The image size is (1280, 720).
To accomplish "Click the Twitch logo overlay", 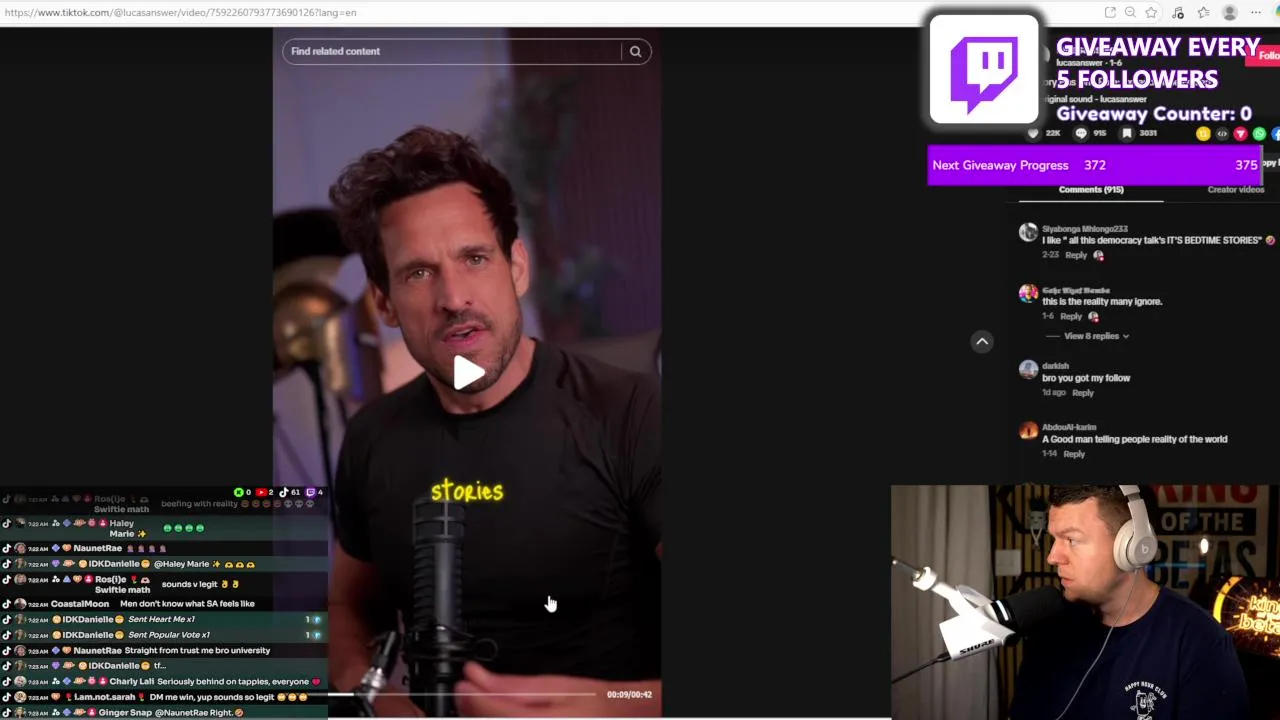I will pyautogui.click(x=984, y=69).
